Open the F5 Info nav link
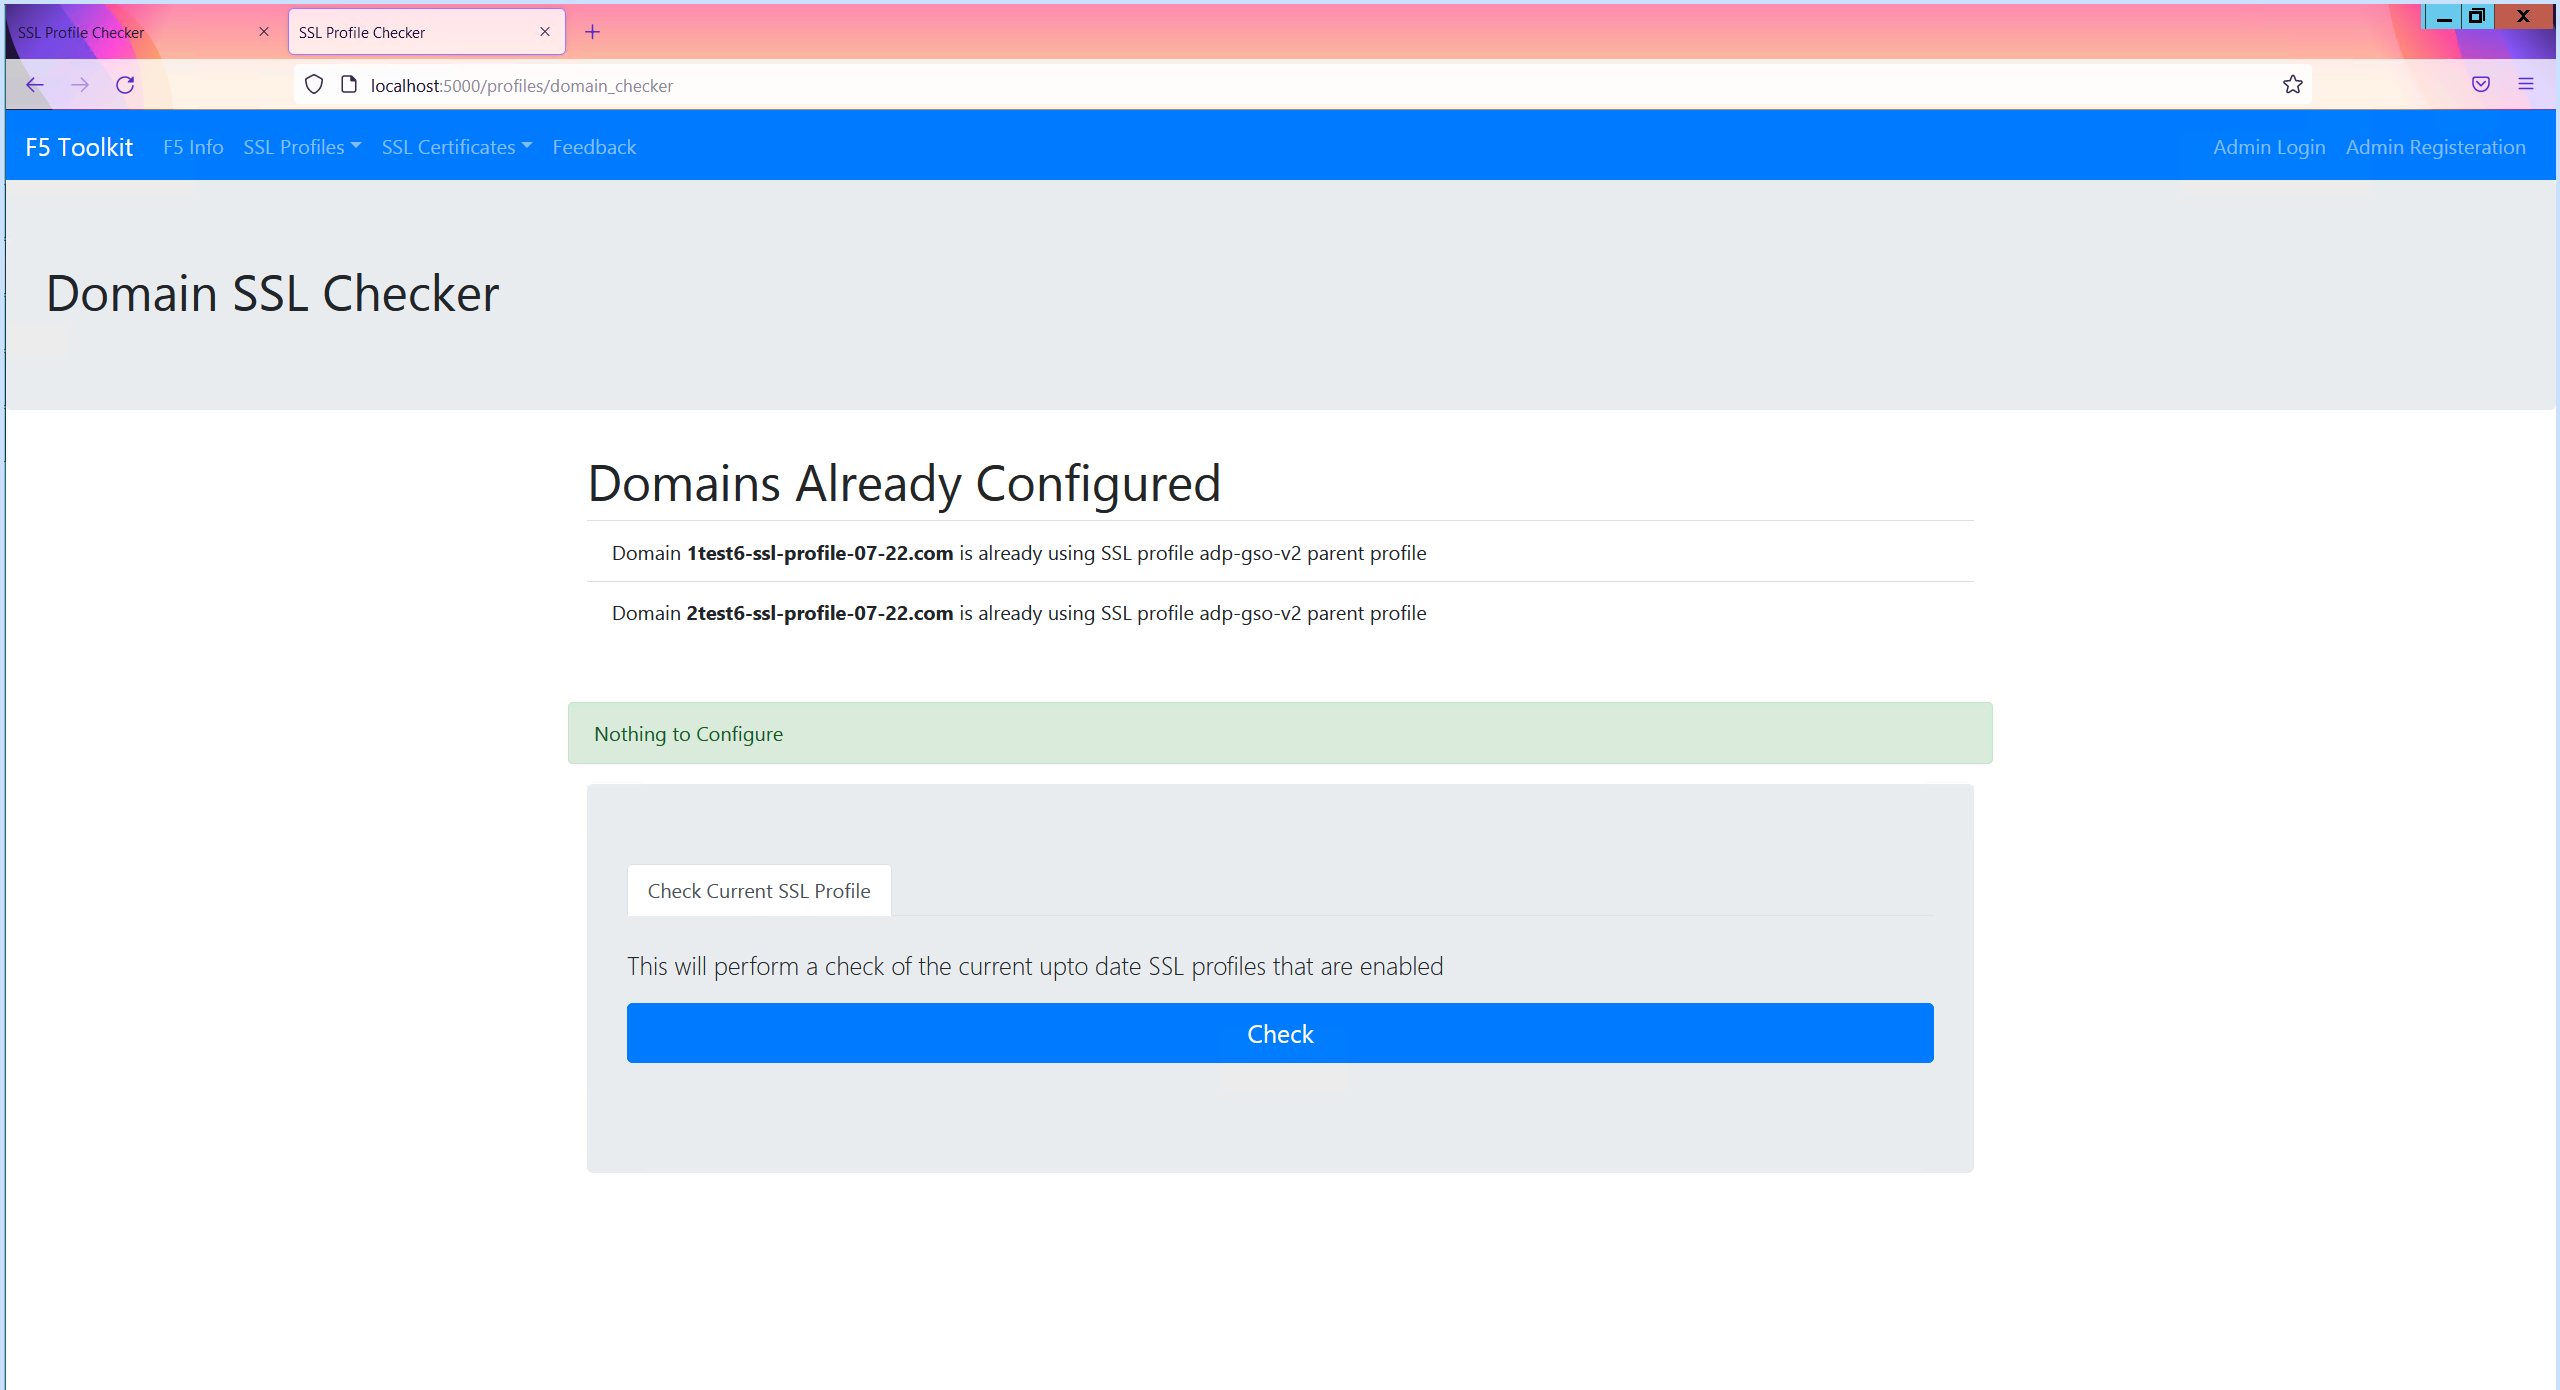 click(193, 147)
